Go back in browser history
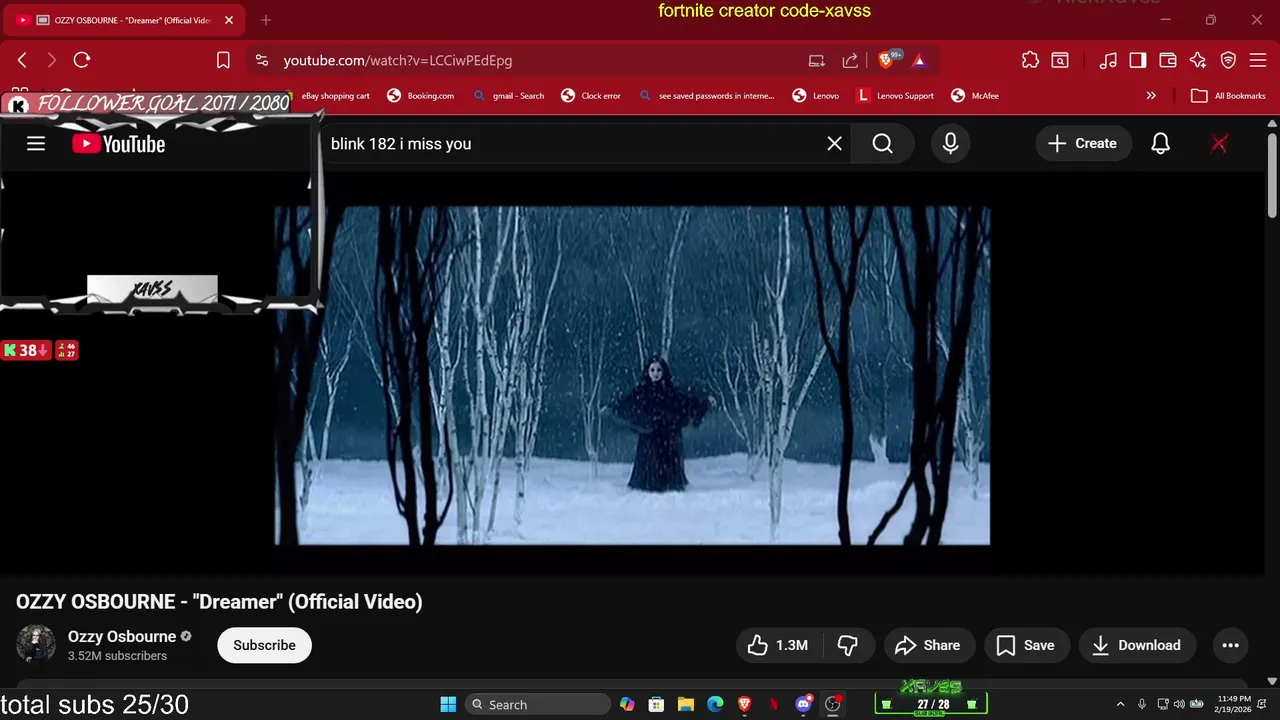Viewport: 1280px width, 720px height. (22, 60)
